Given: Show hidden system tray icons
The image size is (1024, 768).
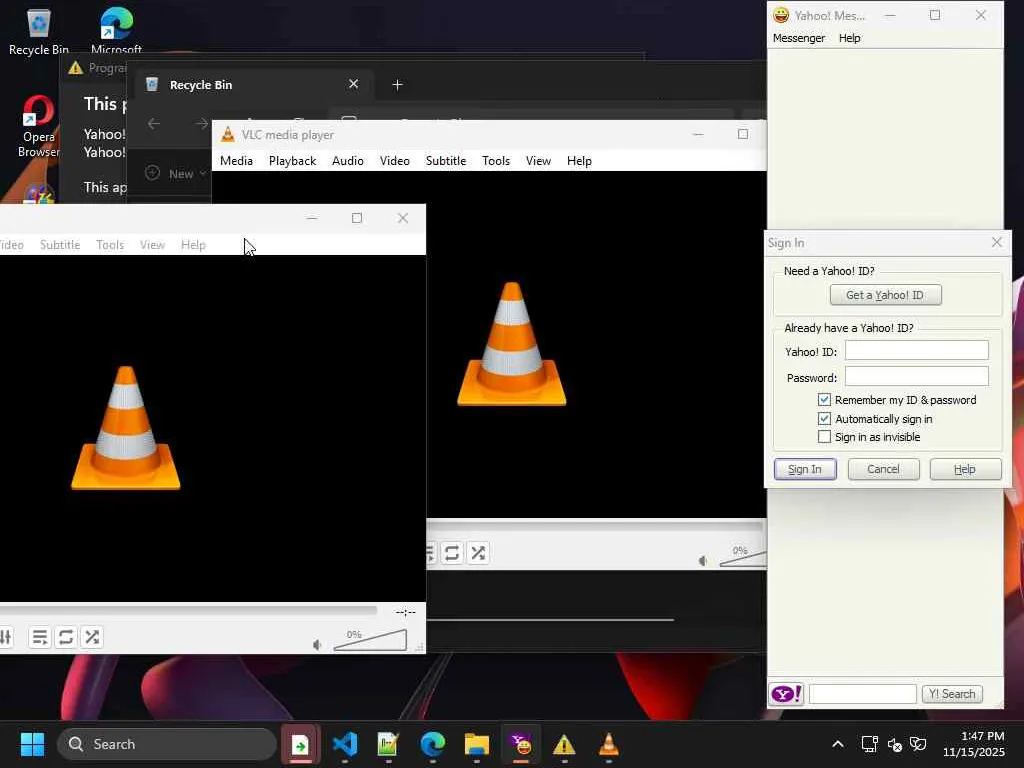Looking at the screenshot, I should click(838, 744).
